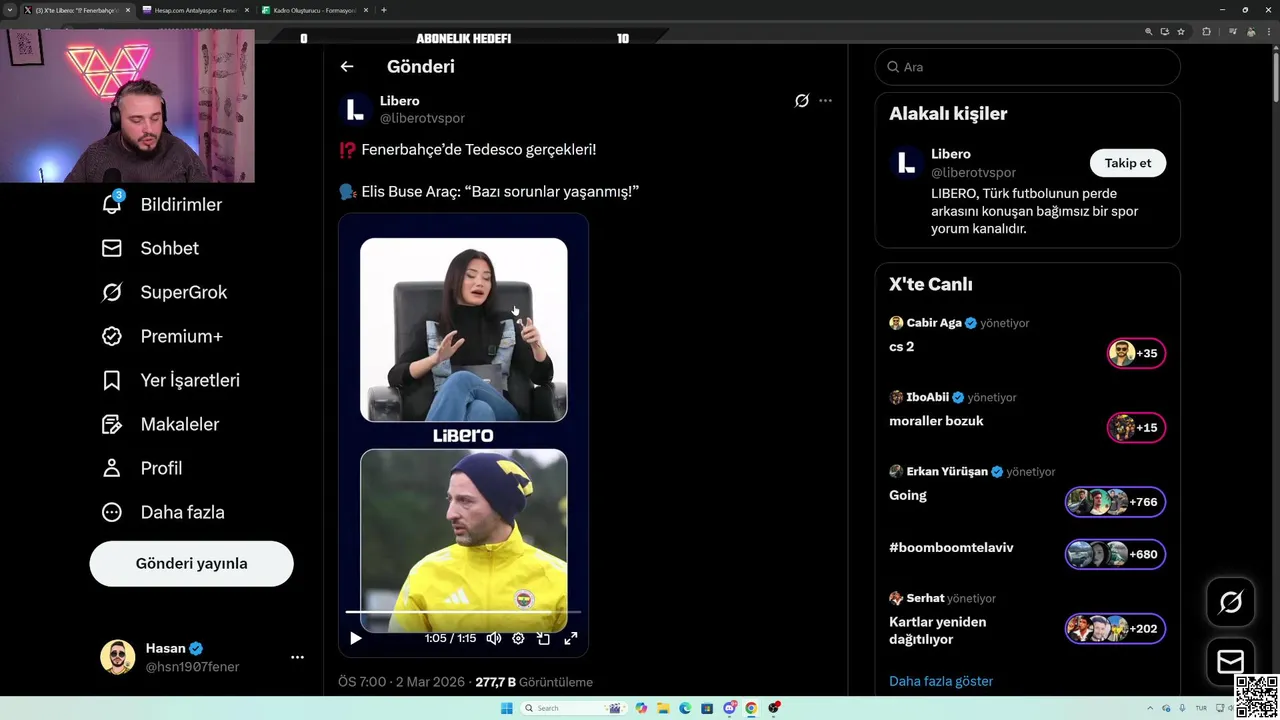Click Hasan's profile avatar
The image size is (1280, 720).
[117, 657]
